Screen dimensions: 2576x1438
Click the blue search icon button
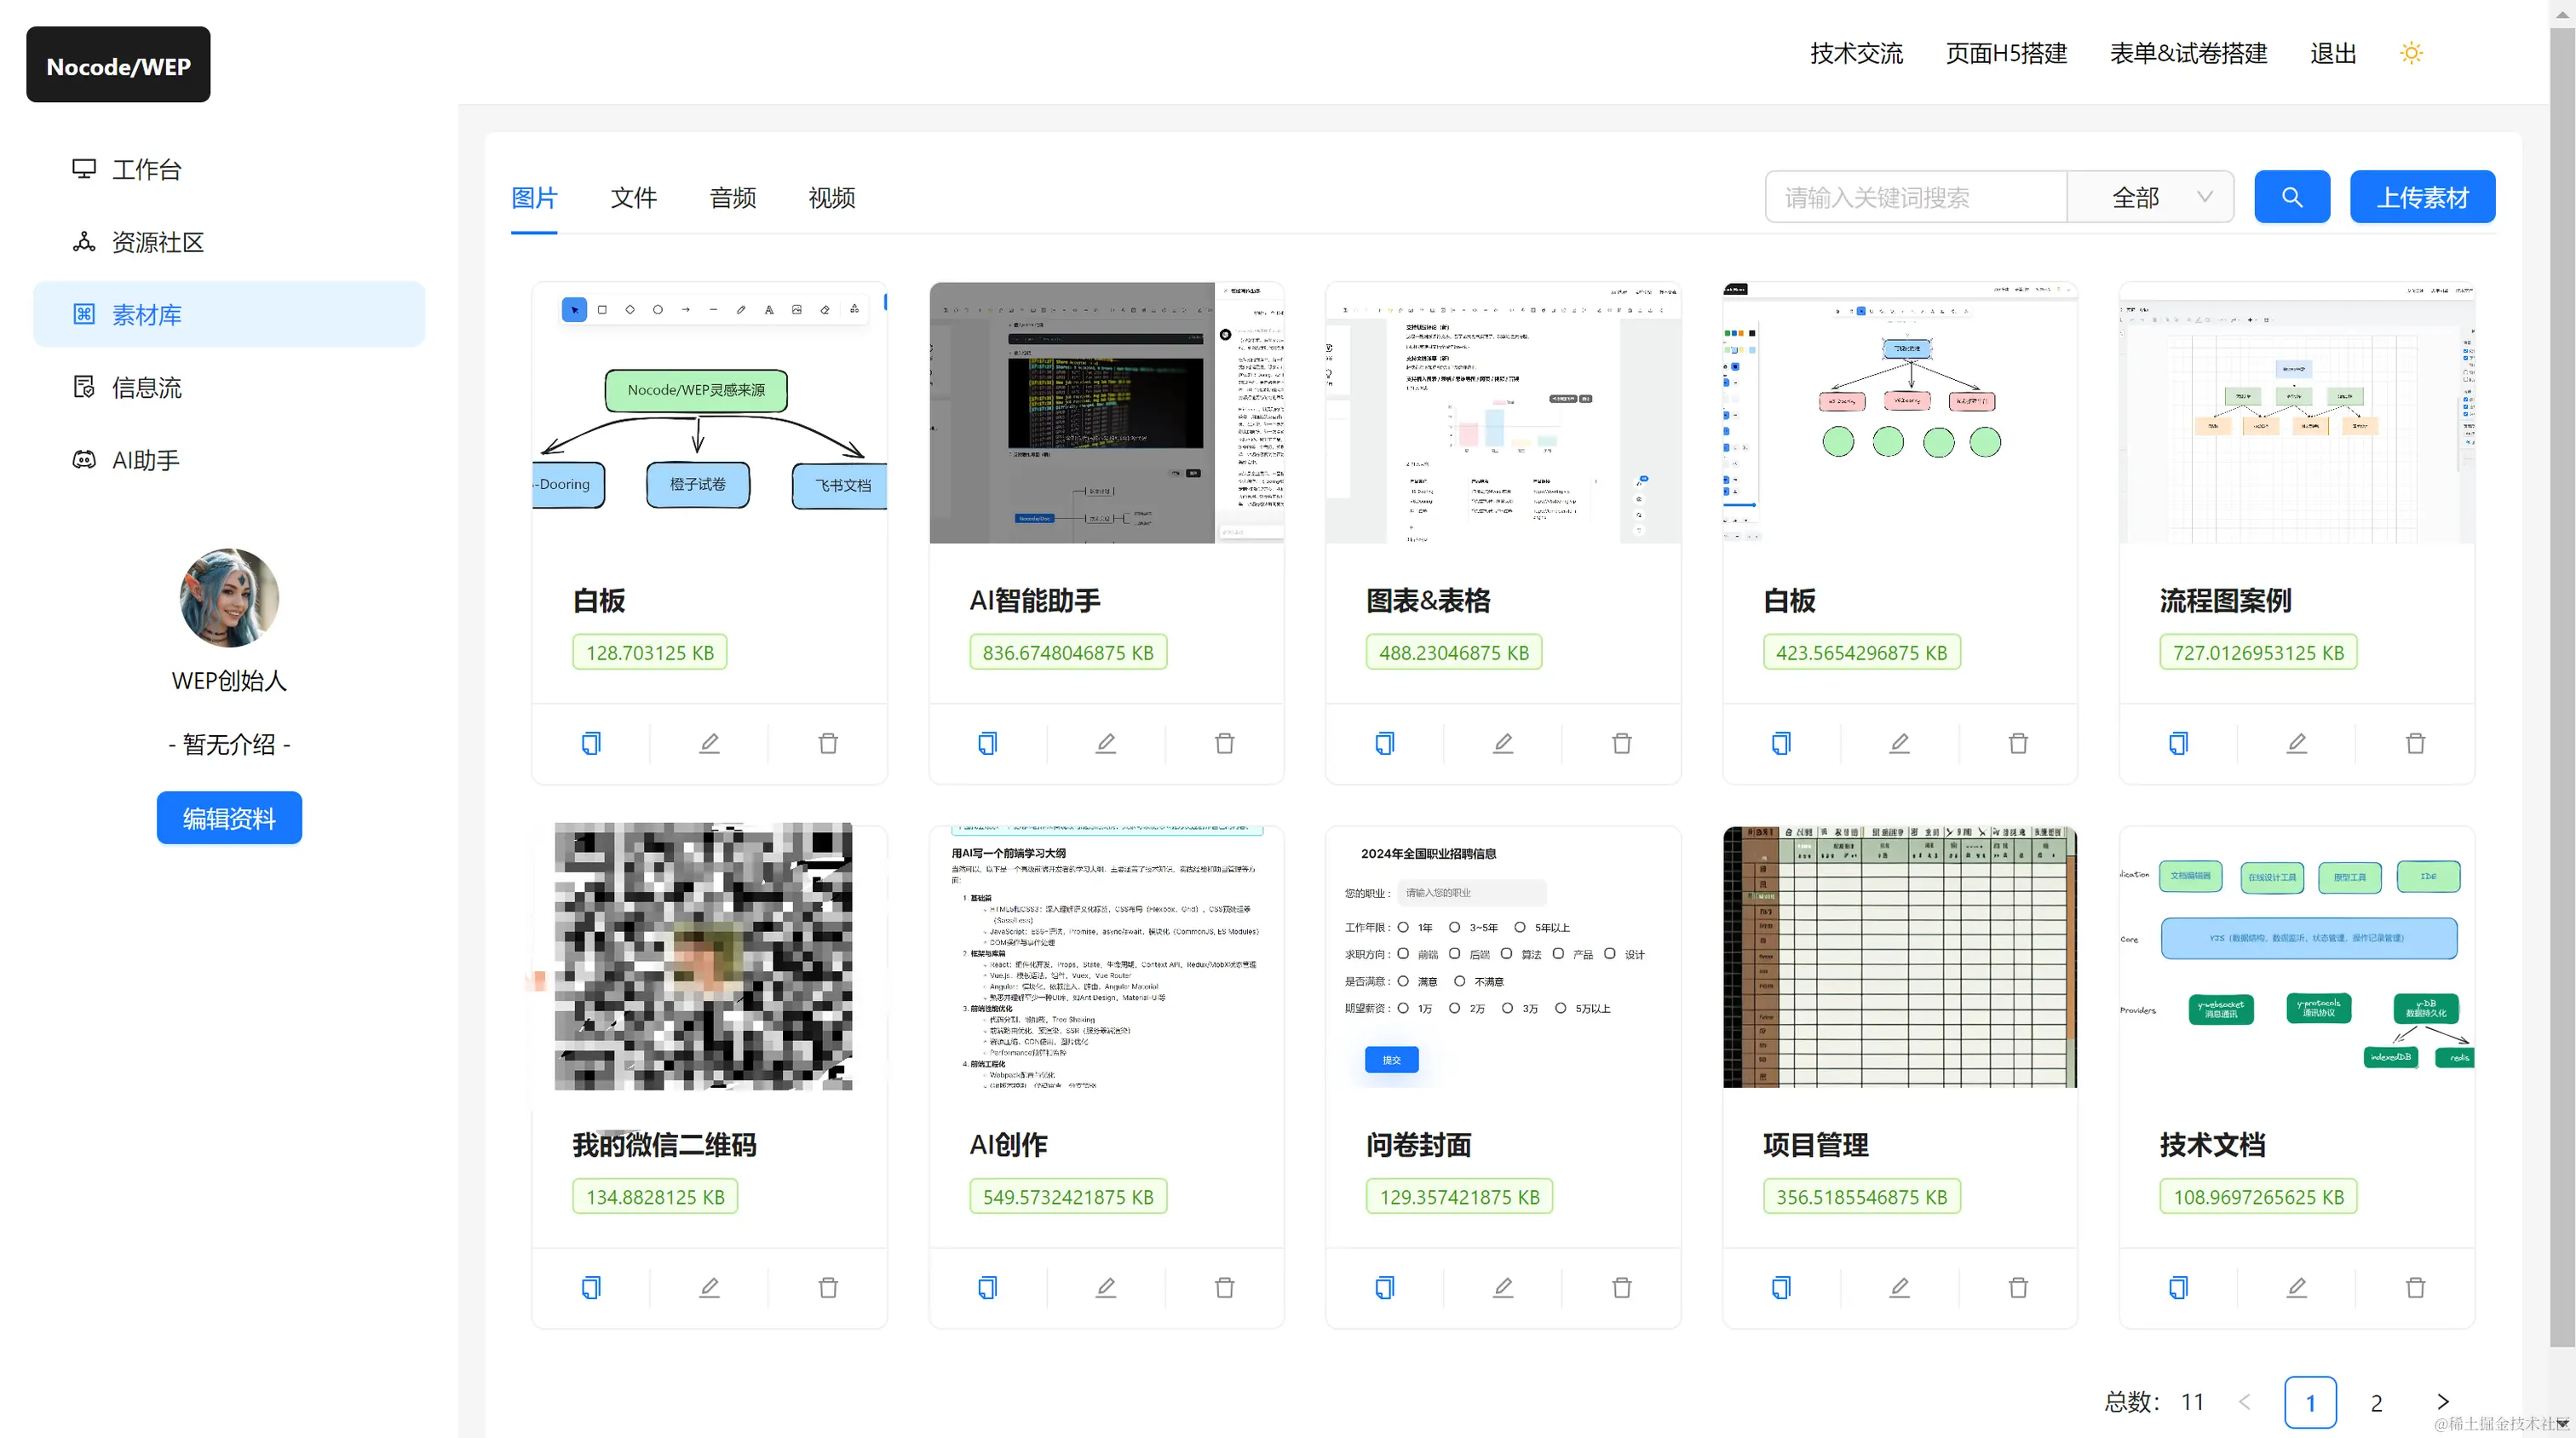click(x=2292, y=197)
